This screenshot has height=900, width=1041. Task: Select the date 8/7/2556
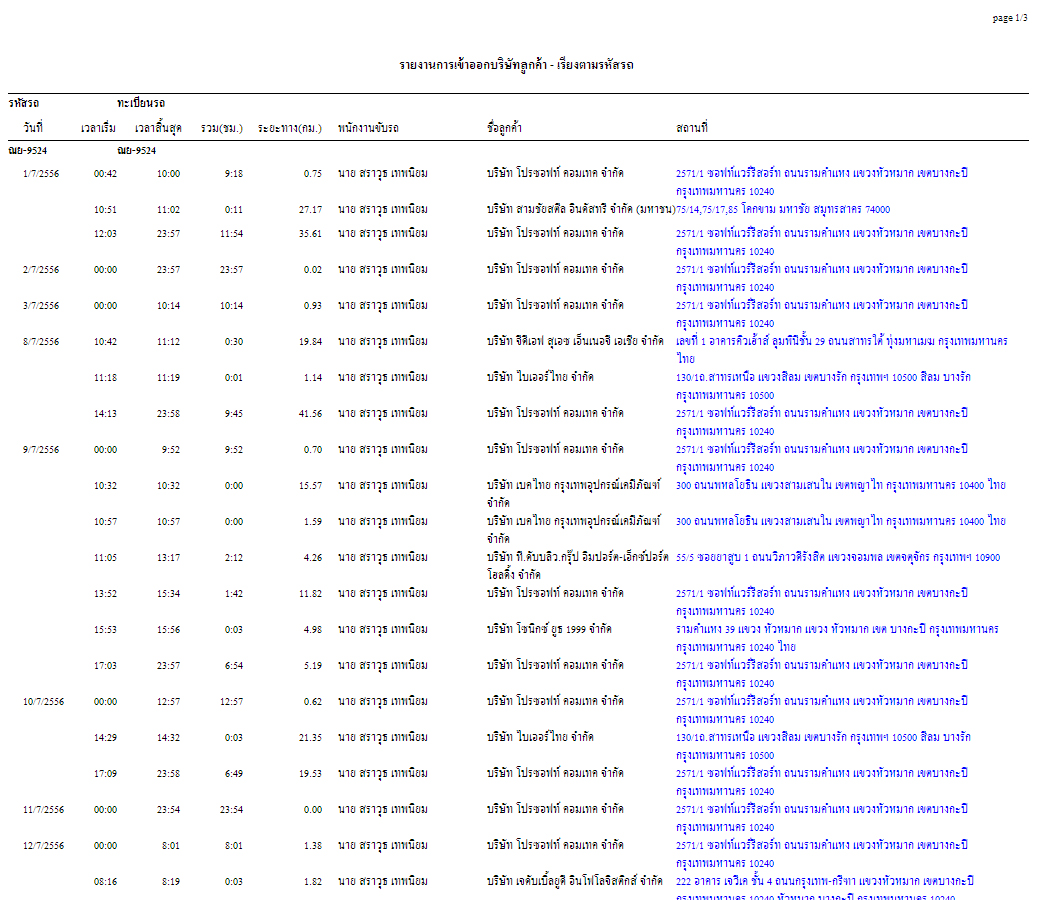(x=40, y=342)
